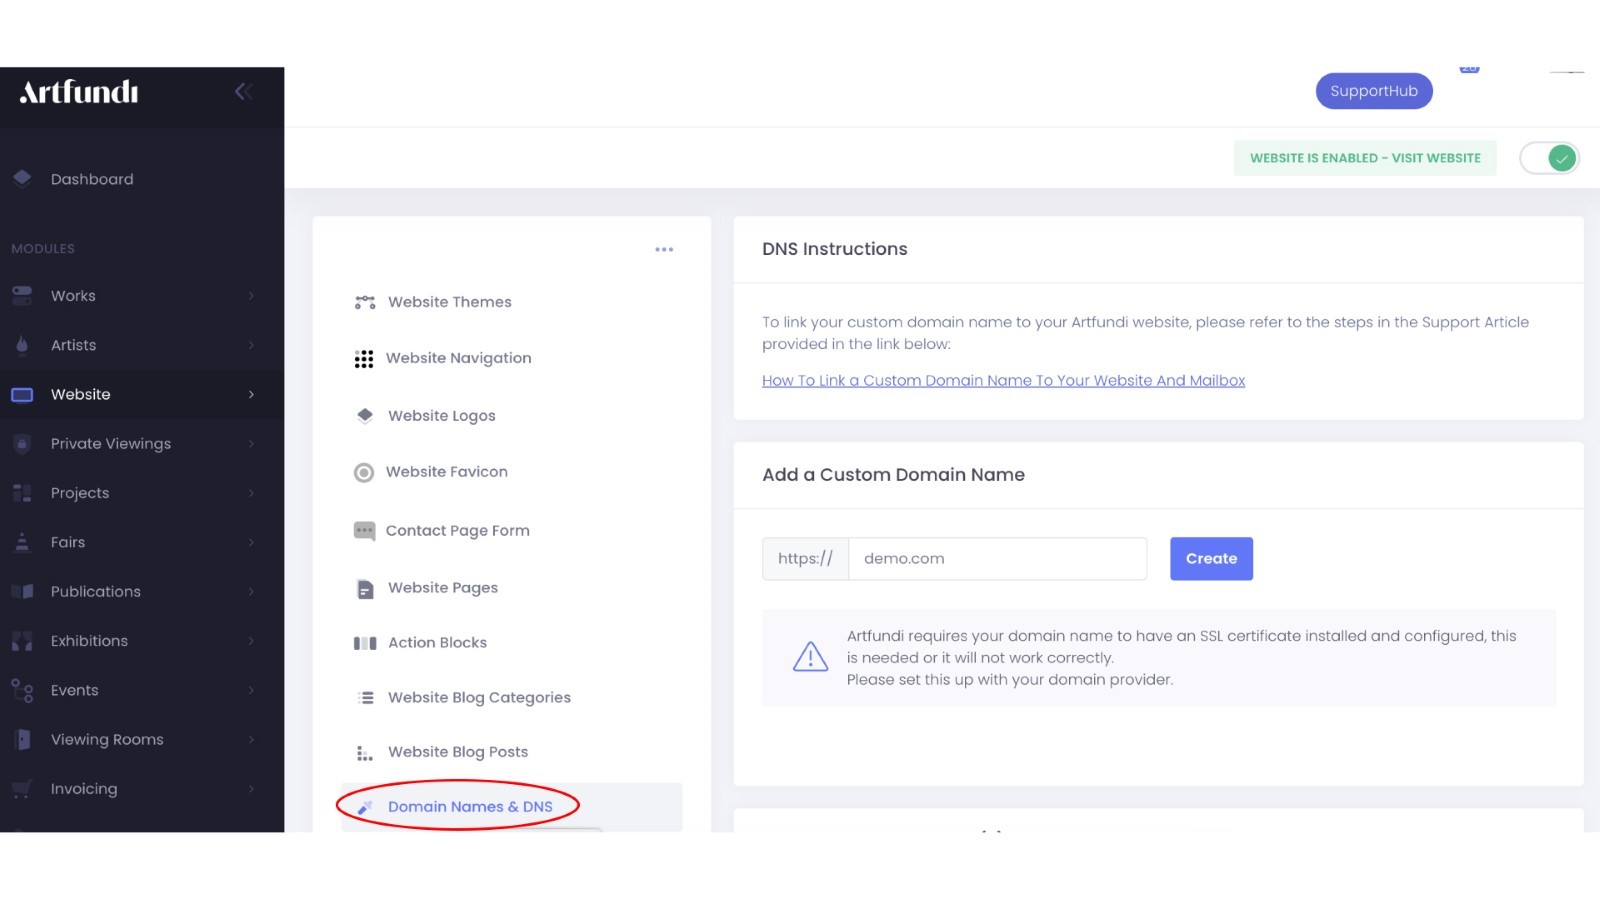Image resolution: width=1600 pixels, height=900 pixels.
Task: Toggle the website enabled switch
Action: pyautogui.click(x=1549, y=158)
